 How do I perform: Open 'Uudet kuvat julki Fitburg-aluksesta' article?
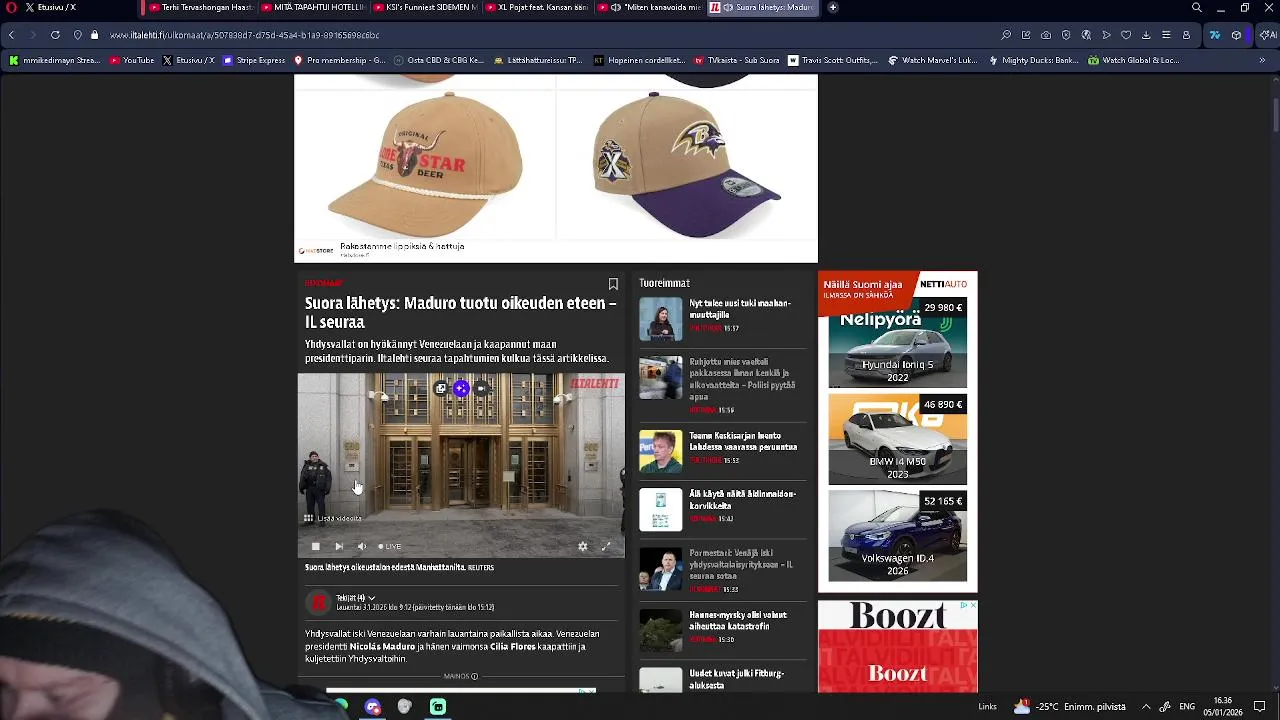[x=721, y=680]
